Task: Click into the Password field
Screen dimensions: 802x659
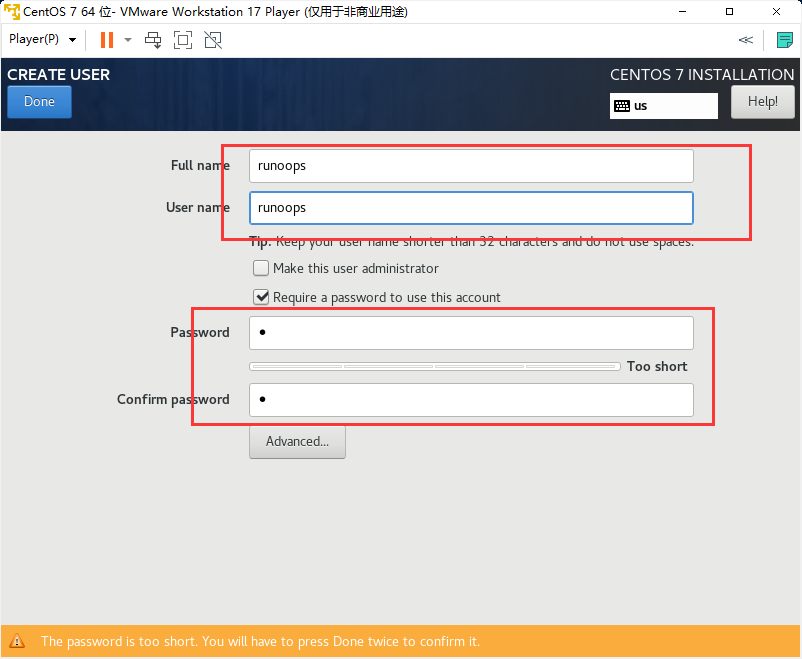Action: click(470, 333)
